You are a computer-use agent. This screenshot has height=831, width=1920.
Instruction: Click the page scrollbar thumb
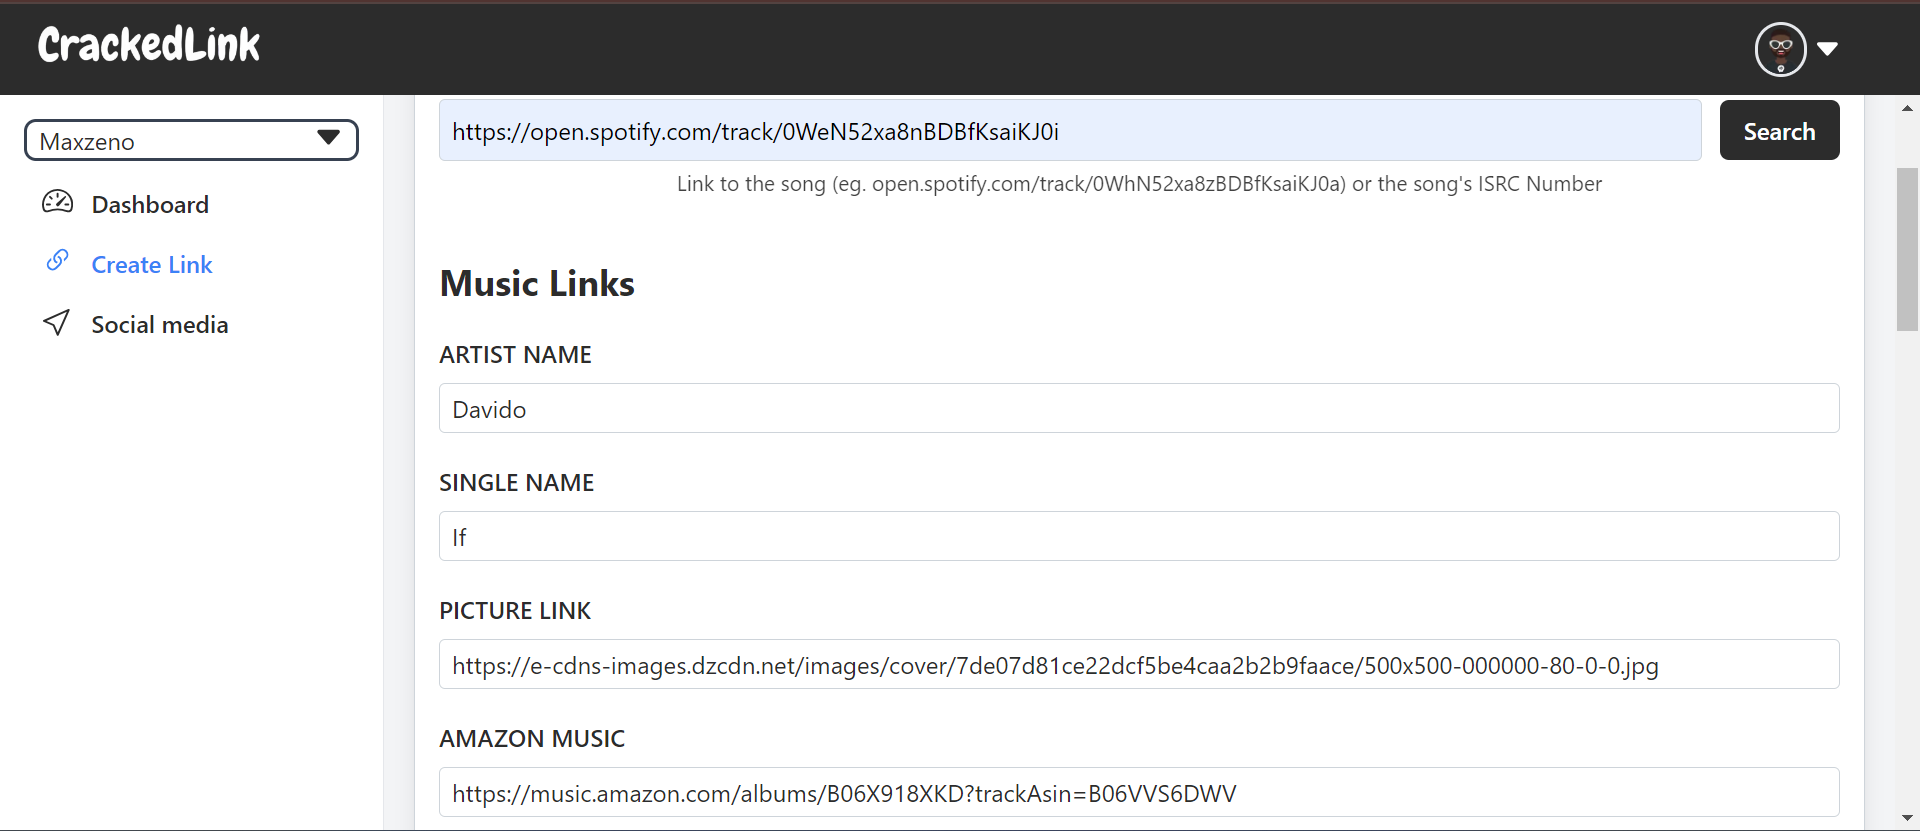tap(1907, 249)
